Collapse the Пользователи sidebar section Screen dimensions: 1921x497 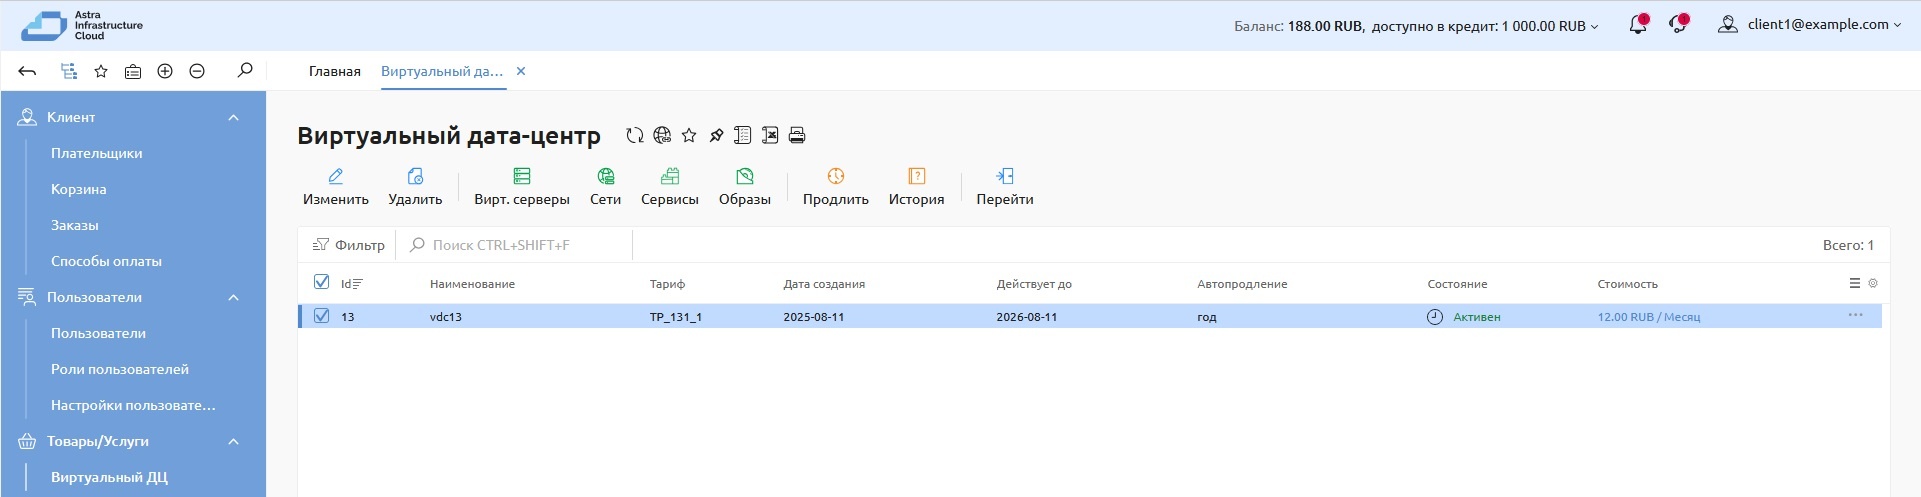(x=233, y=297)
